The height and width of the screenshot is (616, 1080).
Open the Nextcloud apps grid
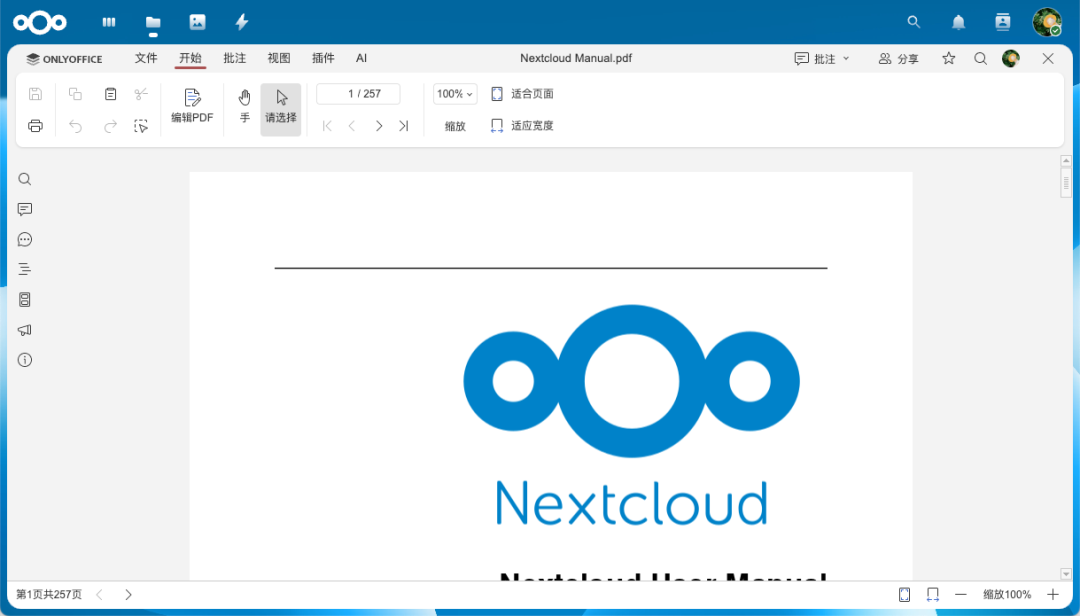108,21
